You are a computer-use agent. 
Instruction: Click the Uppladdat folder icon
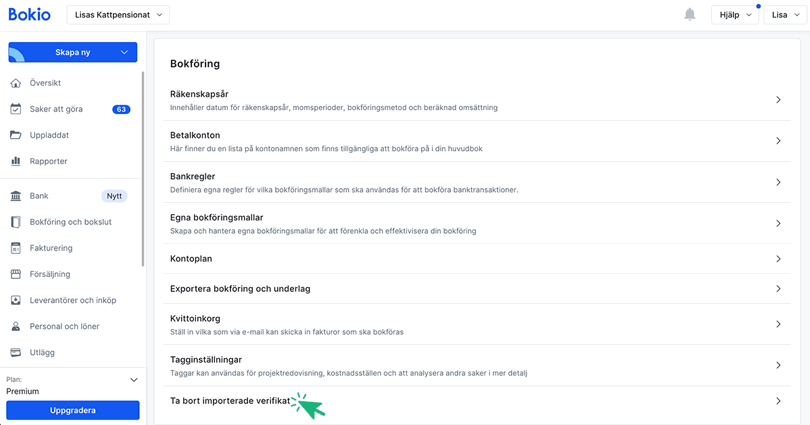pos(15,135)
